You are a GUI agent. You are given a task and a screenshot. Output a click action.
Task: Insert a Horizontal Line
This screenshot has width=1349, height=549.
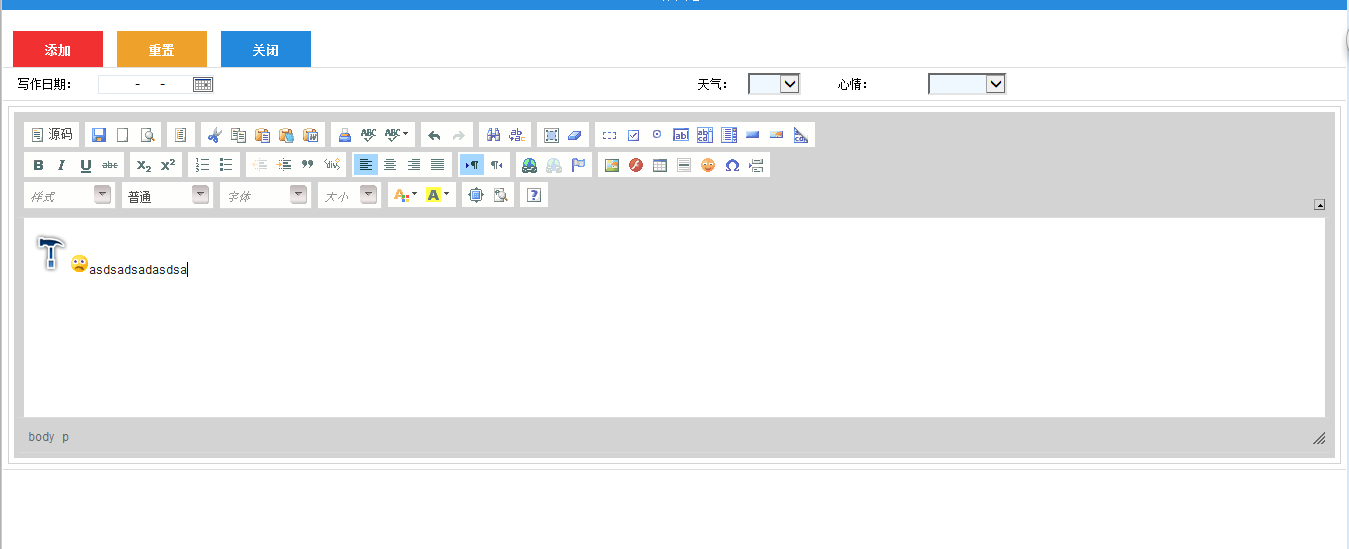click(684, 165)
